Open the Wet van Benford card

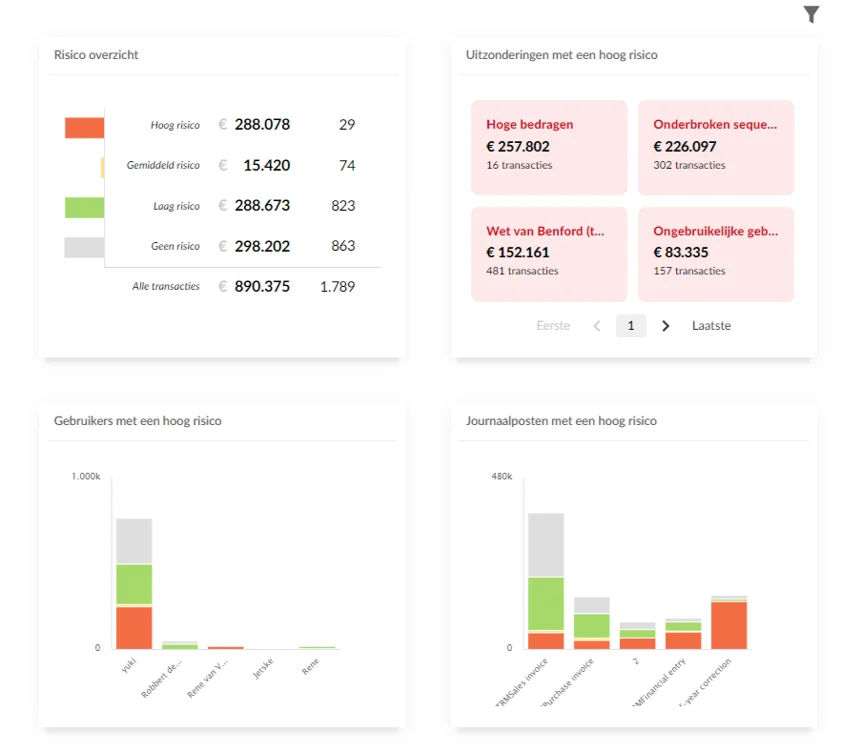click(x=549, y=254)
